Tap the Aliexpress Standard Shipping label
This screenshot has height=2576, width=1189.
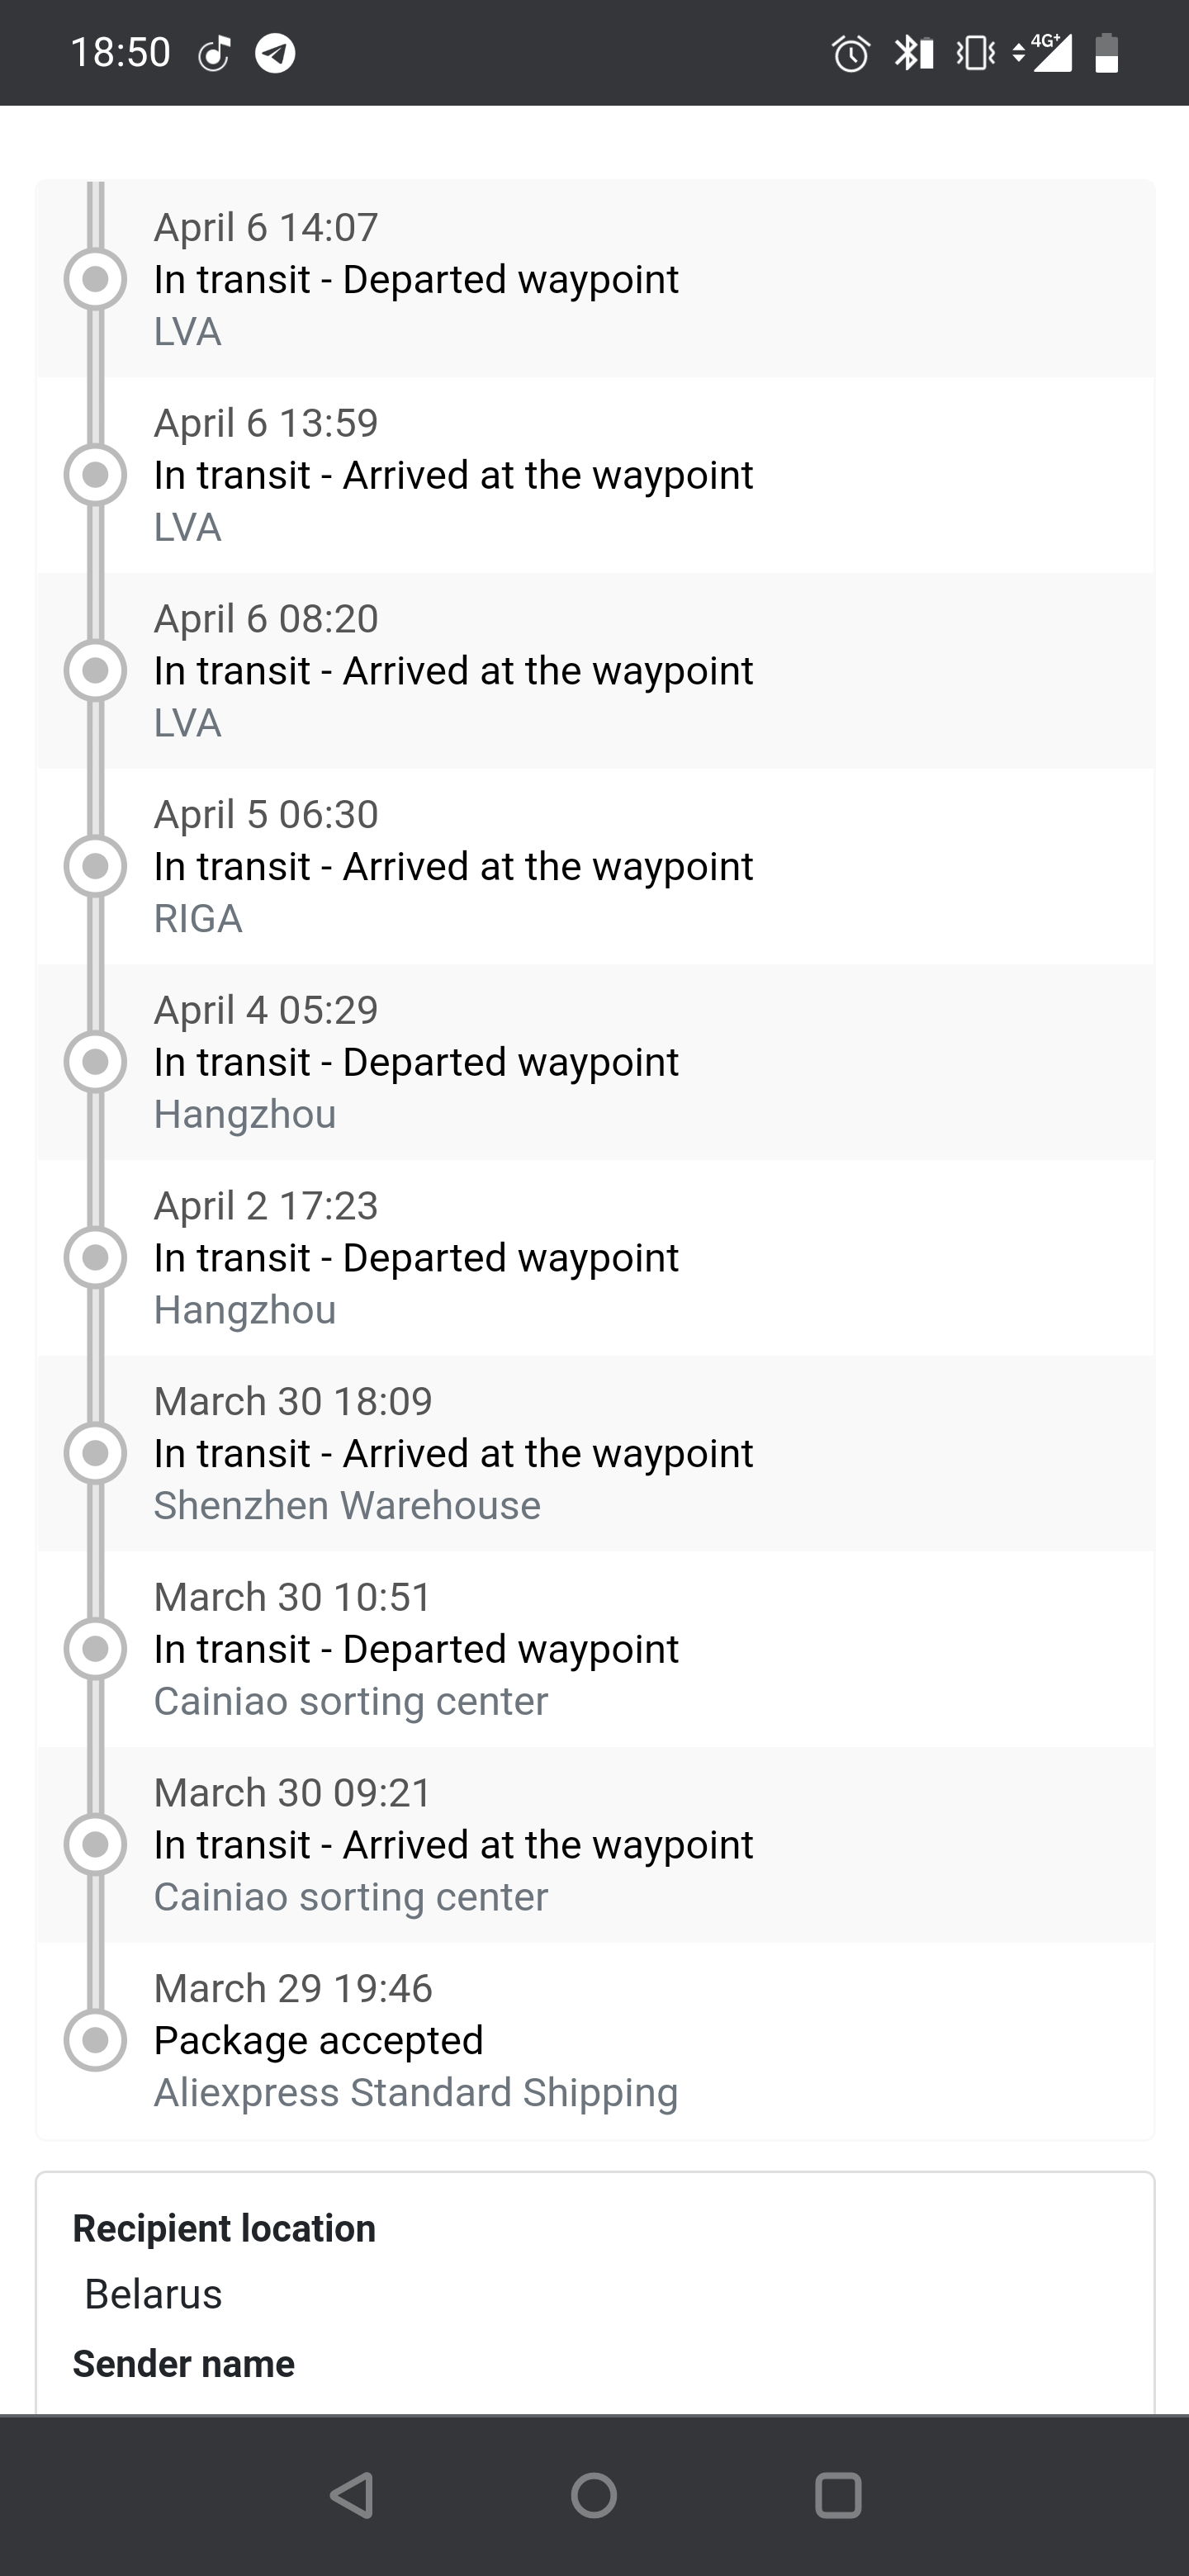click(416, 2092)
